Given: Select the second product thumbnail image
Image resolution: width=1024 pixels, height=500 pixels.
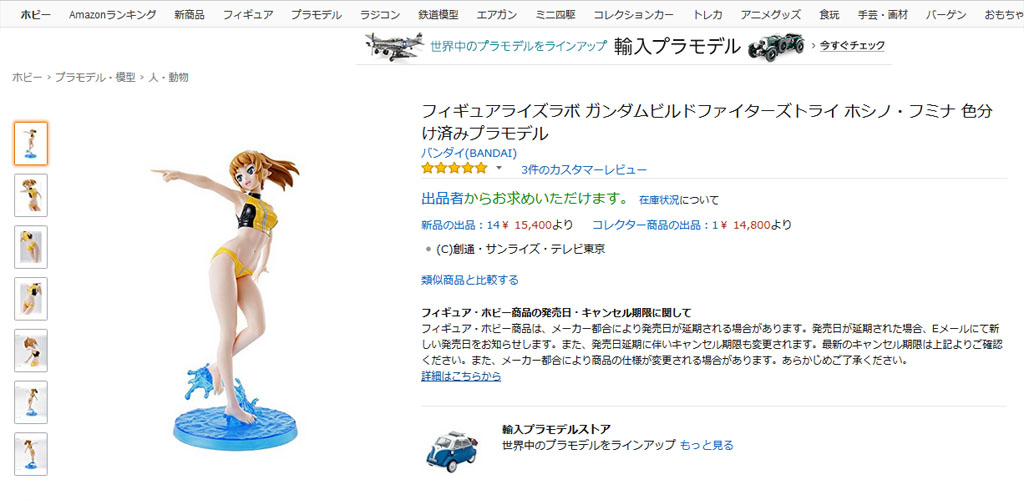Looking at the screenshot, I should [31, 195].
